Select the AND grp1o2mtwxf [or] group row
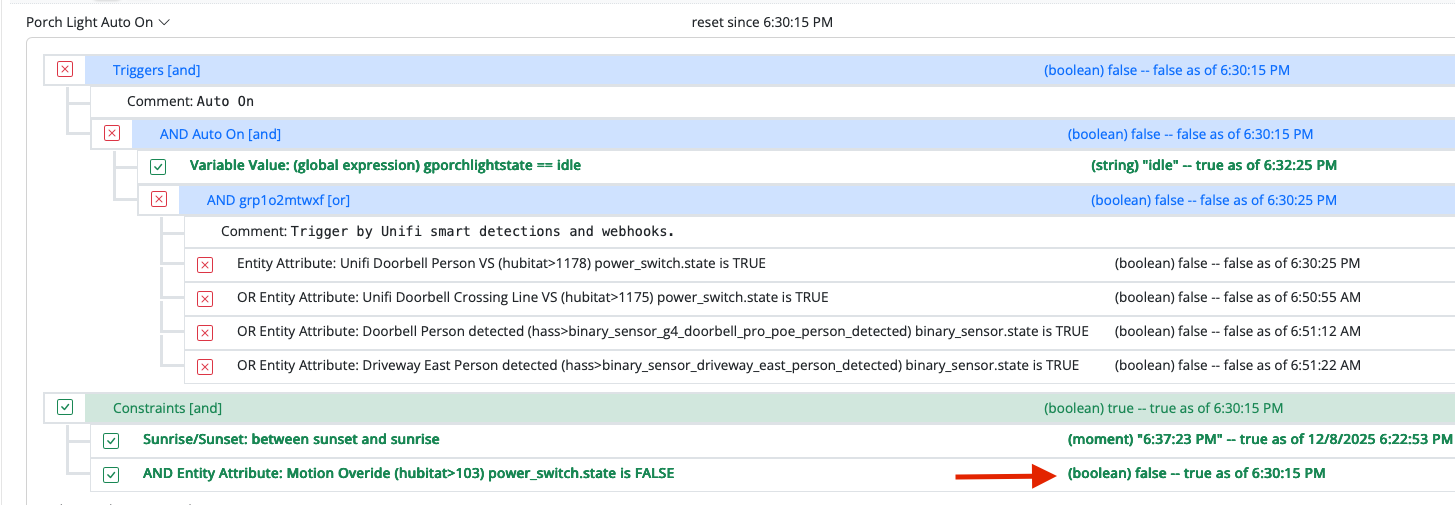Viewport: 1455px width, 505px height. 278,200
